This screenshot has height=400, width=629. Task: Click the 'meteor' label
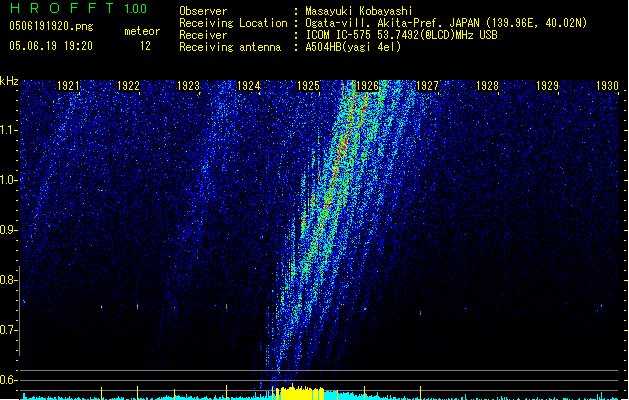tap(142, 31)
